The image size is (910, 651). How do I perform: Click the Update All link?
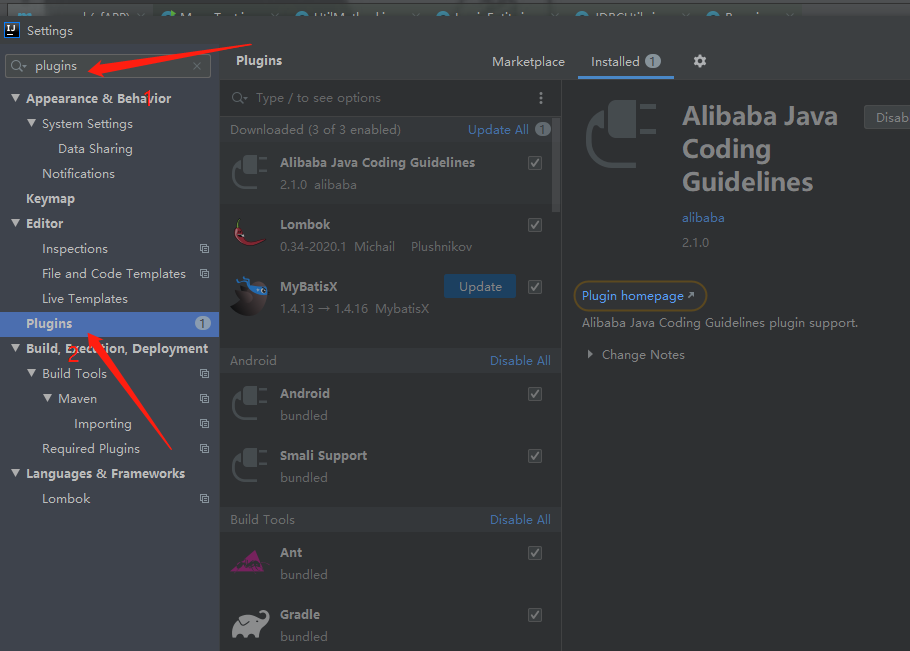coord(498,129)
